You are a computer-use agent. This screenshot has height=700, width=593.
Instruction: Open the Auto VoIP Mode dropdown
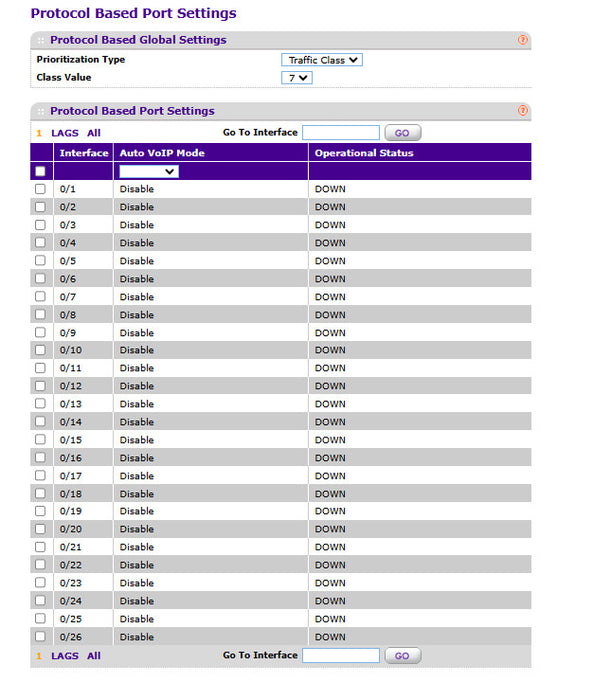[149, 171]
